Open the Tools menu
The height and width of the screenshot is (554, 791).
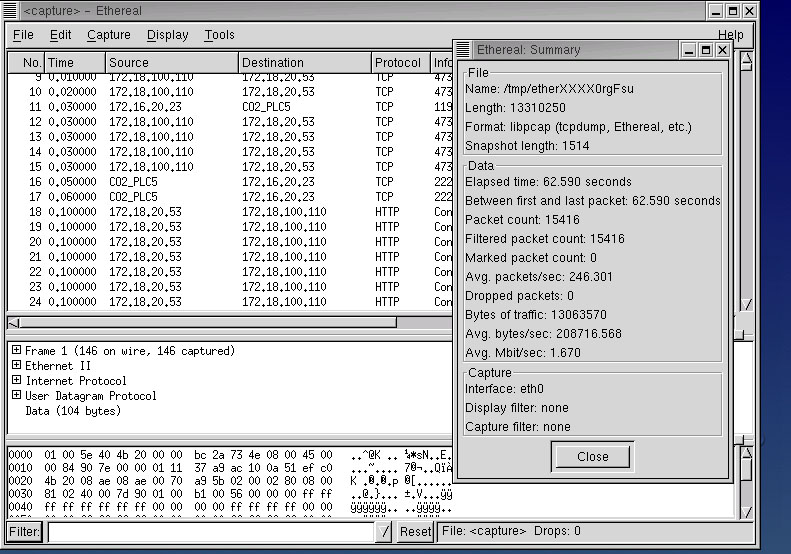(x=219, y=35)
